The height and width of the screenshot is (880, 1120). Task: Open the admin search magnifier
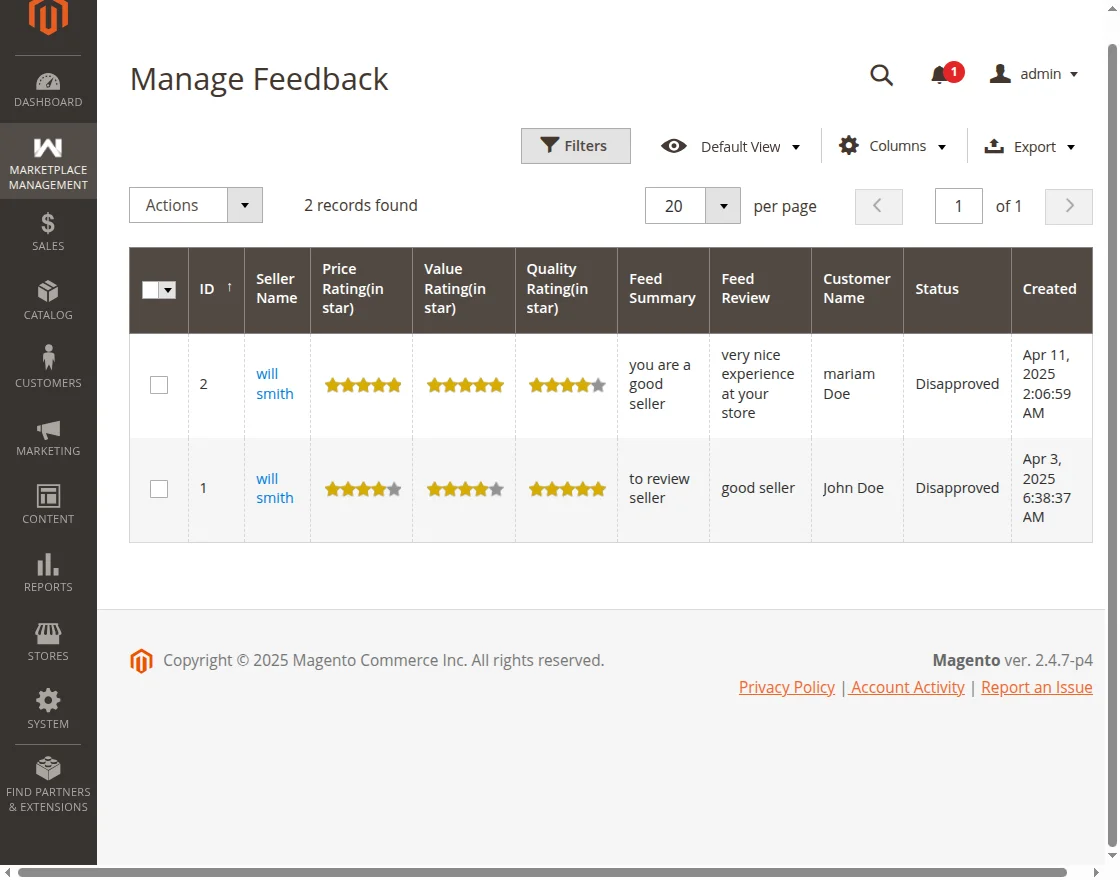(881, 75)
